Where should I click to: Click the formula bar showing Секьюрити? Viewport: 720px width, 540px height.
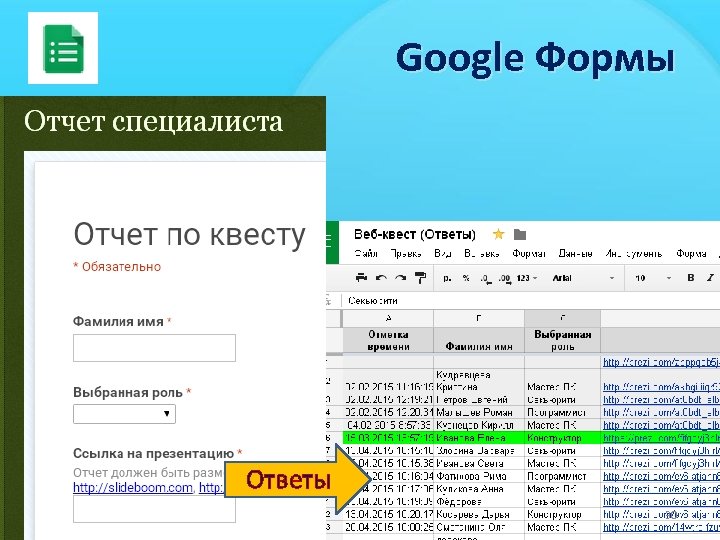tap(531, 301)
